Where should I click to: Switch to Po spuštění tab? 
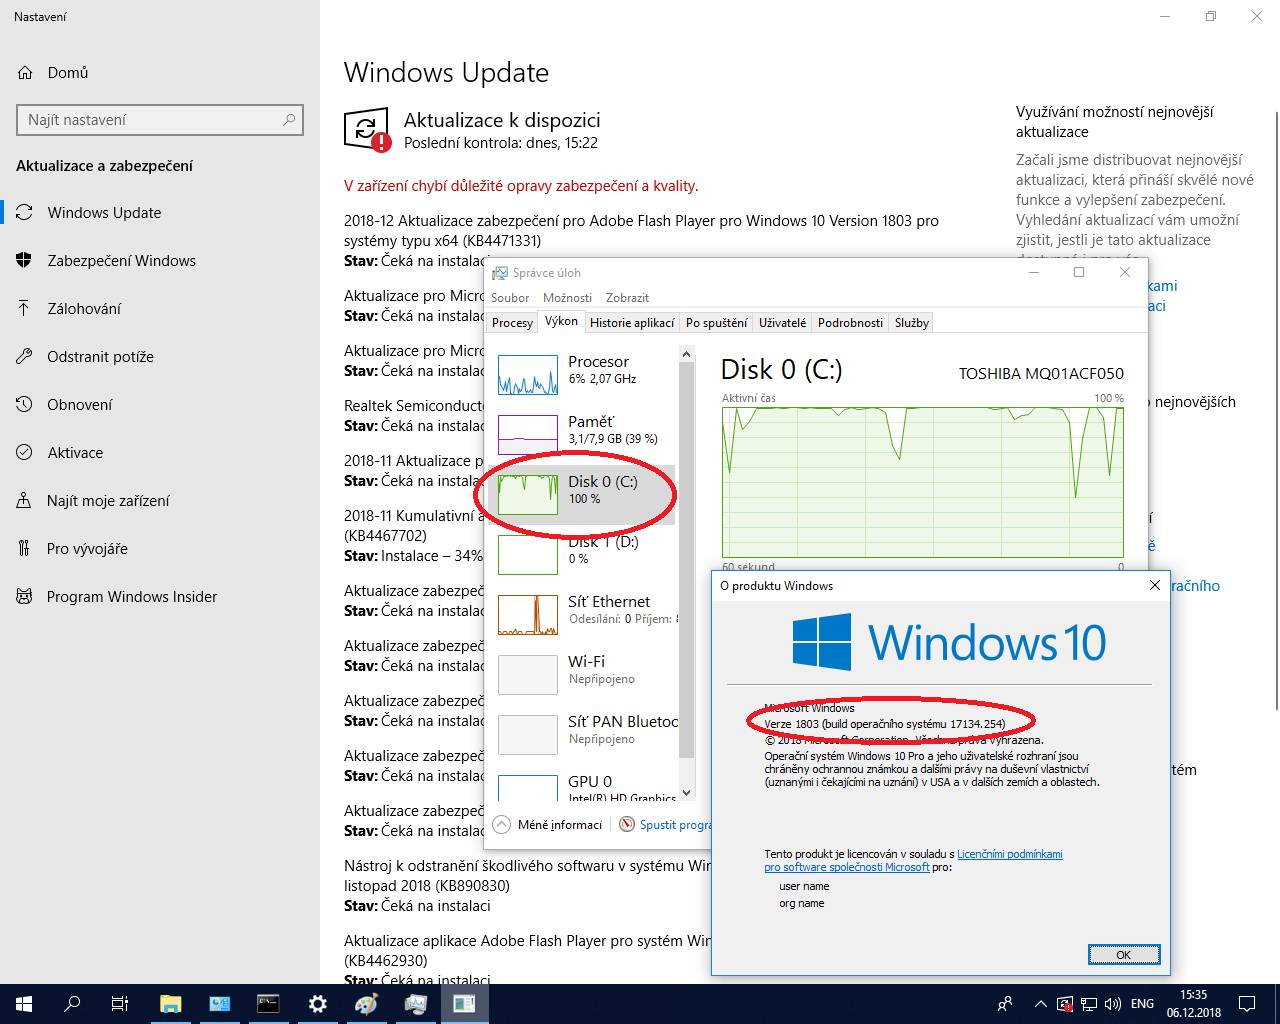(x=716, y=322)
